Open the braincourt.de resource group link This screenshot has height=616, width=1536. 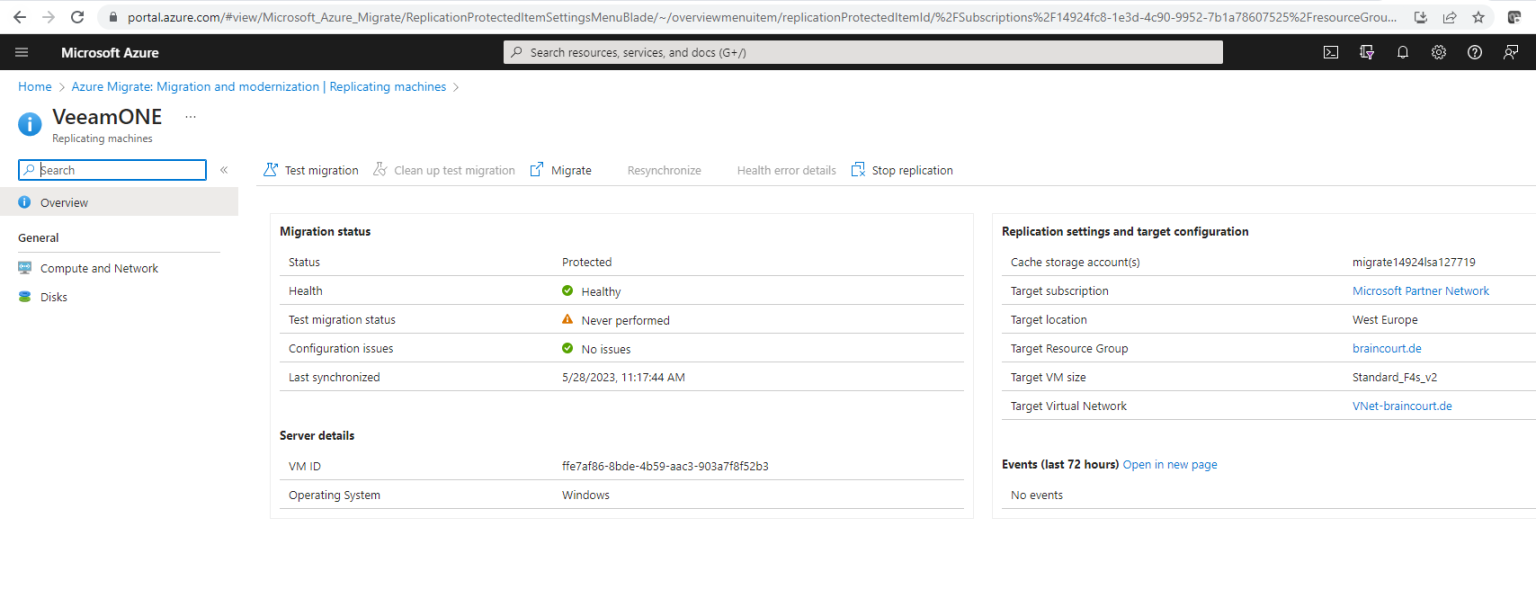tap(1387, 348)
